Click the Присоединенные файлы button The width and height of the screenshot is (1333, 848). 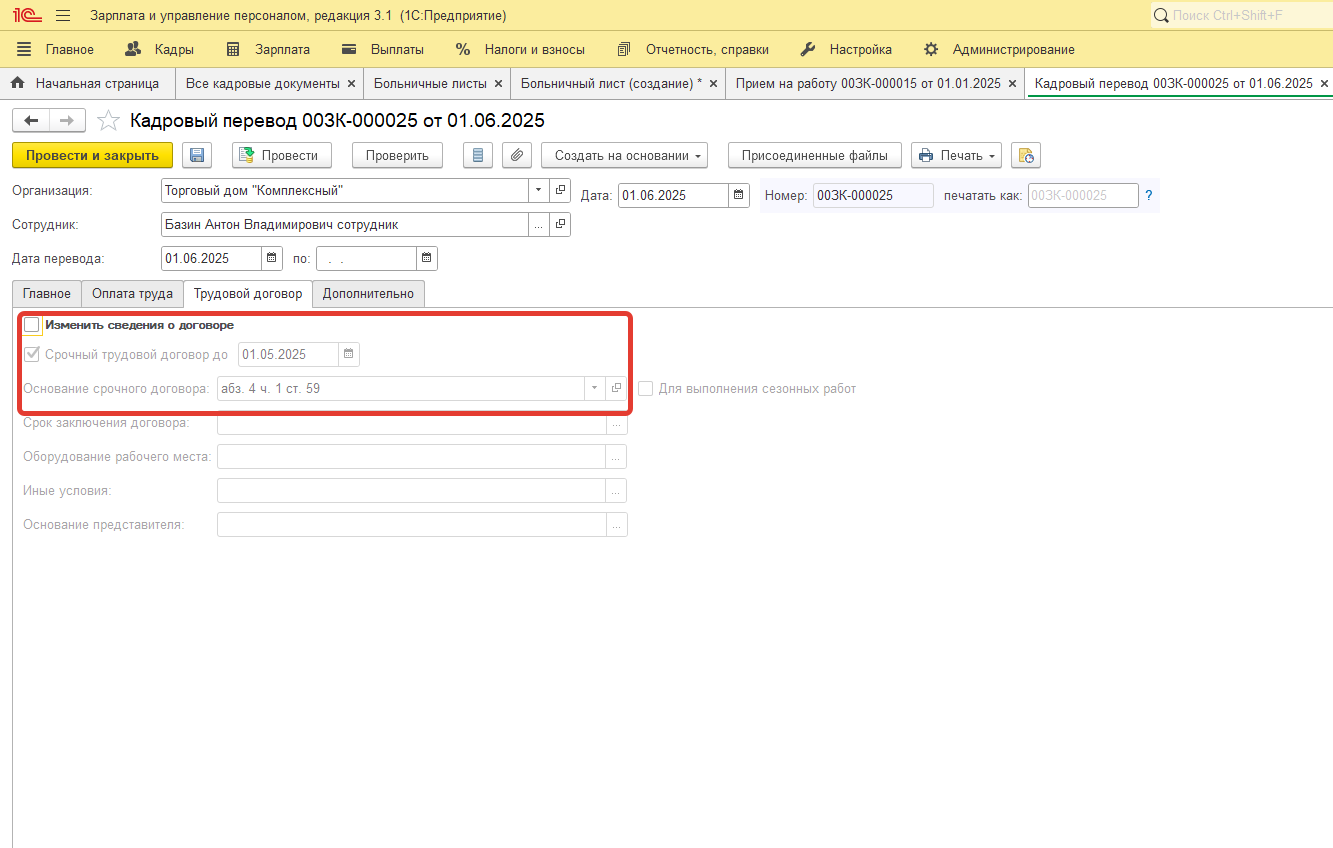pos(814,155)
